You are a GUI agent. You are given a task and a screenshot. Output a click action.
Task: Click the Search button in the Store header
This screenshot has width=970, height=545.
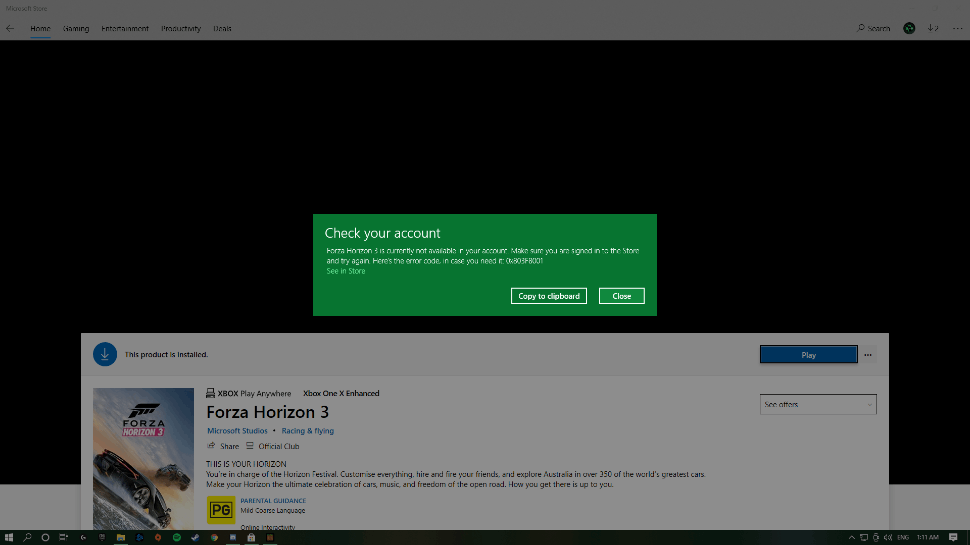pyautogui.click(x=873, y=28)
